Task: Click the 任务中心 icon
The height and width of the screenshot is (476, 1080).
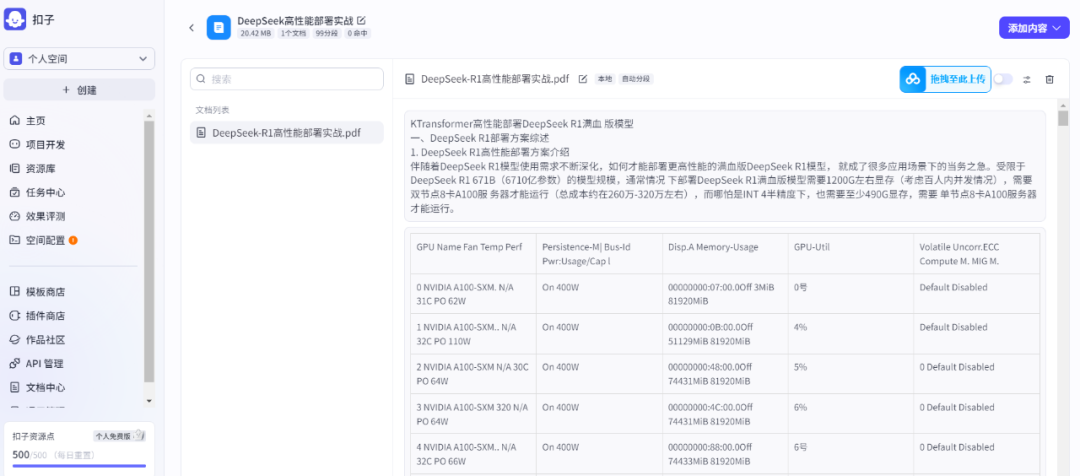Action: 14,192
